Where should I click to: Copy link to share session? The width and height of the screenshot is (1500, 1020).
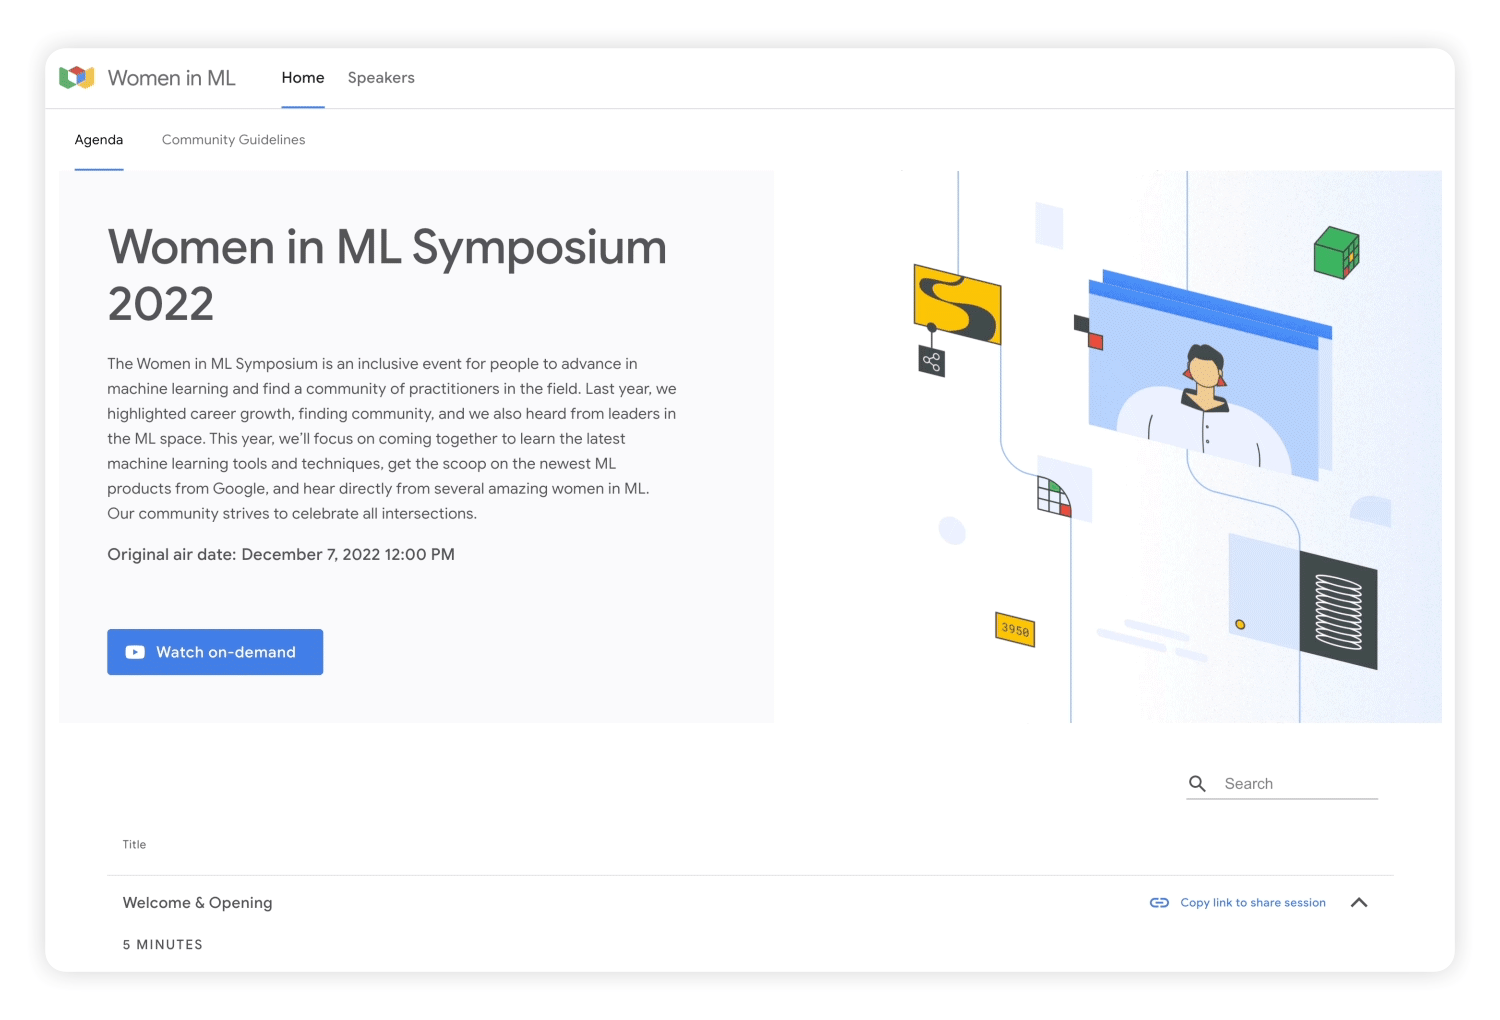pyautogui.click(x=1253, y=903)
